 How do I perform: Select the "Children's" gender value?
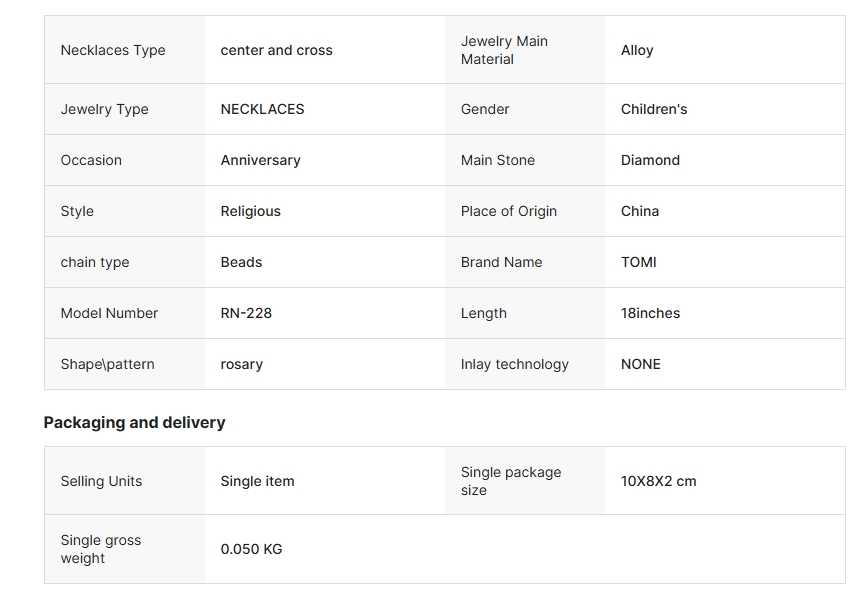pyautogui.click(x=654, y=109)
